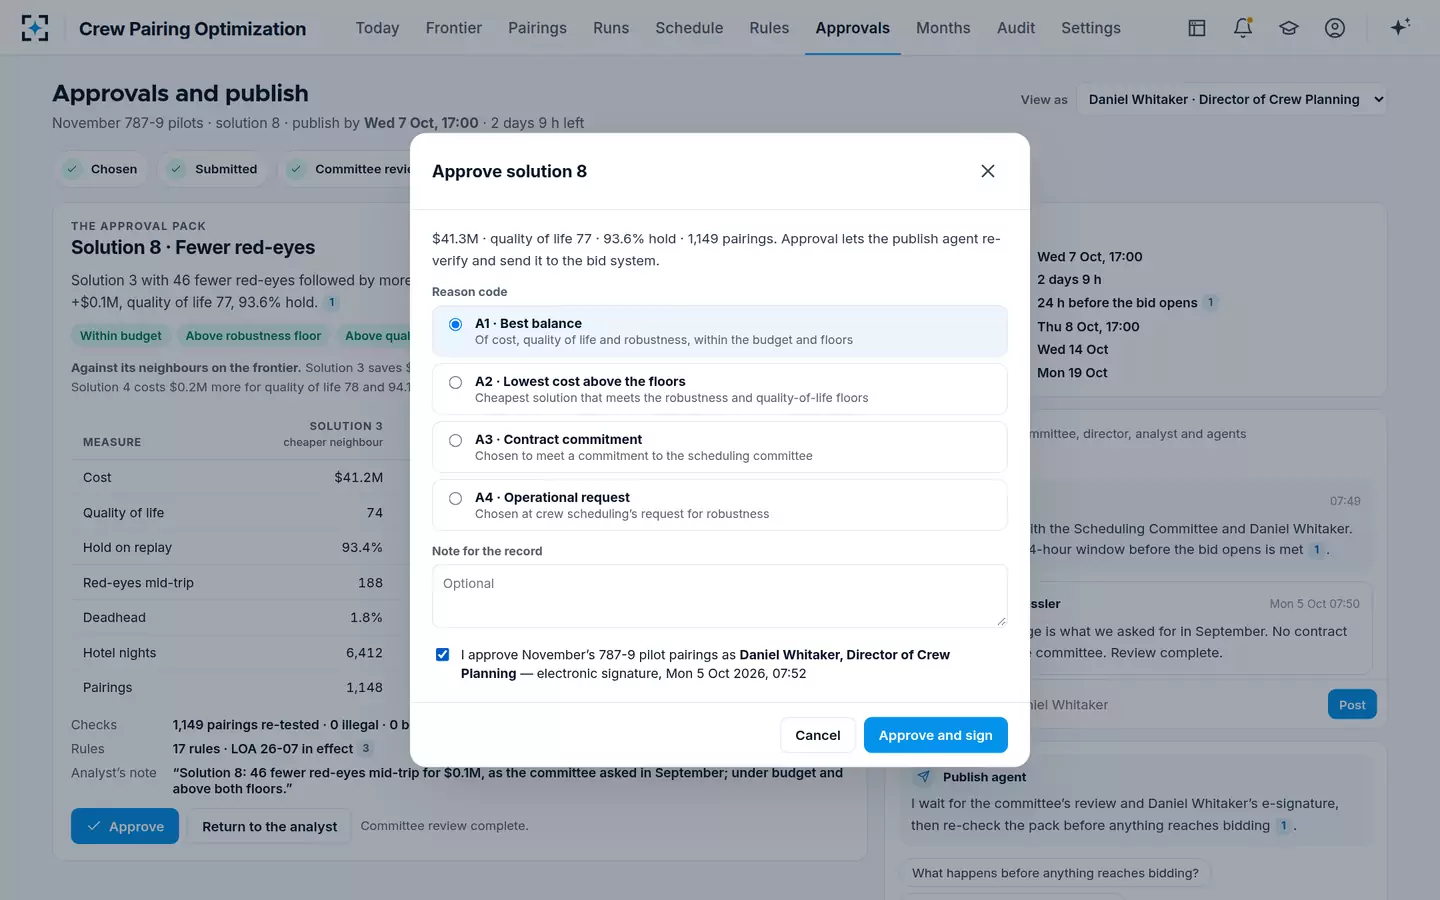Cancel the approval dialog

coord(818,735)
